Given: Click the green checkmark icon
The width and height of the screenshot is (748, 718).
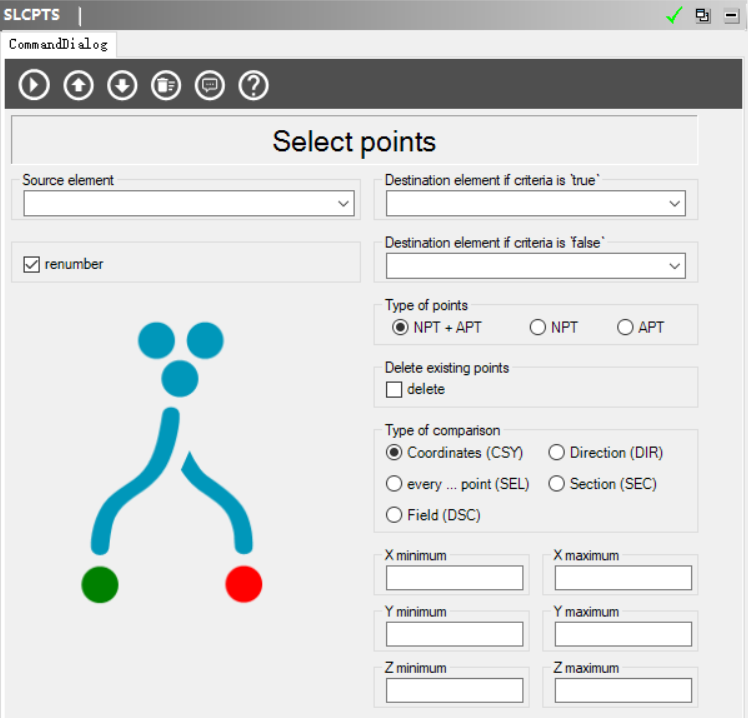Looking at the screenshot, I should [675, 16].
